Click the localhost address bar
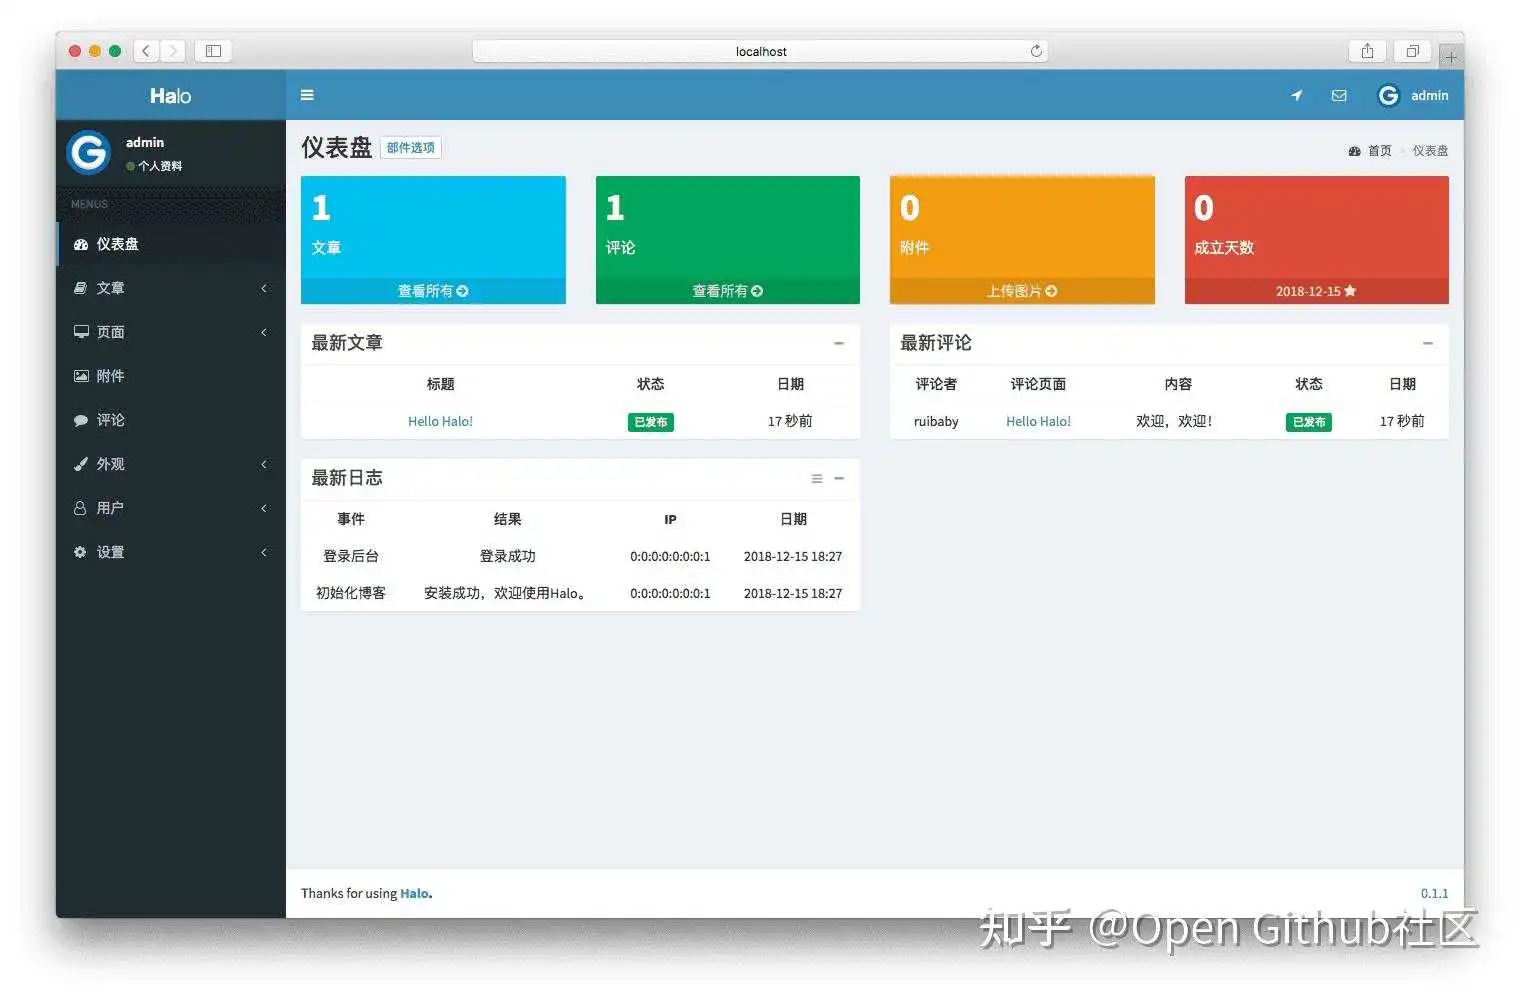 760,51
